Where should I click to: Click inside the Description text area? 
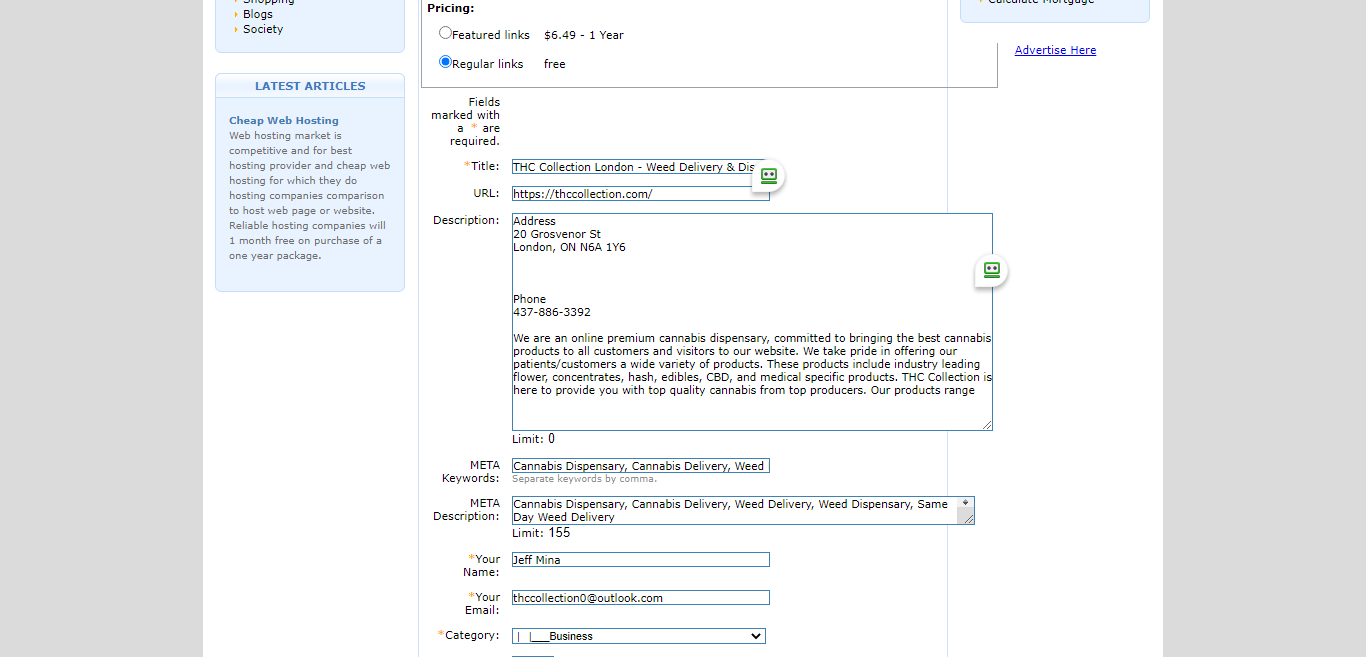[x=752, y=322]
